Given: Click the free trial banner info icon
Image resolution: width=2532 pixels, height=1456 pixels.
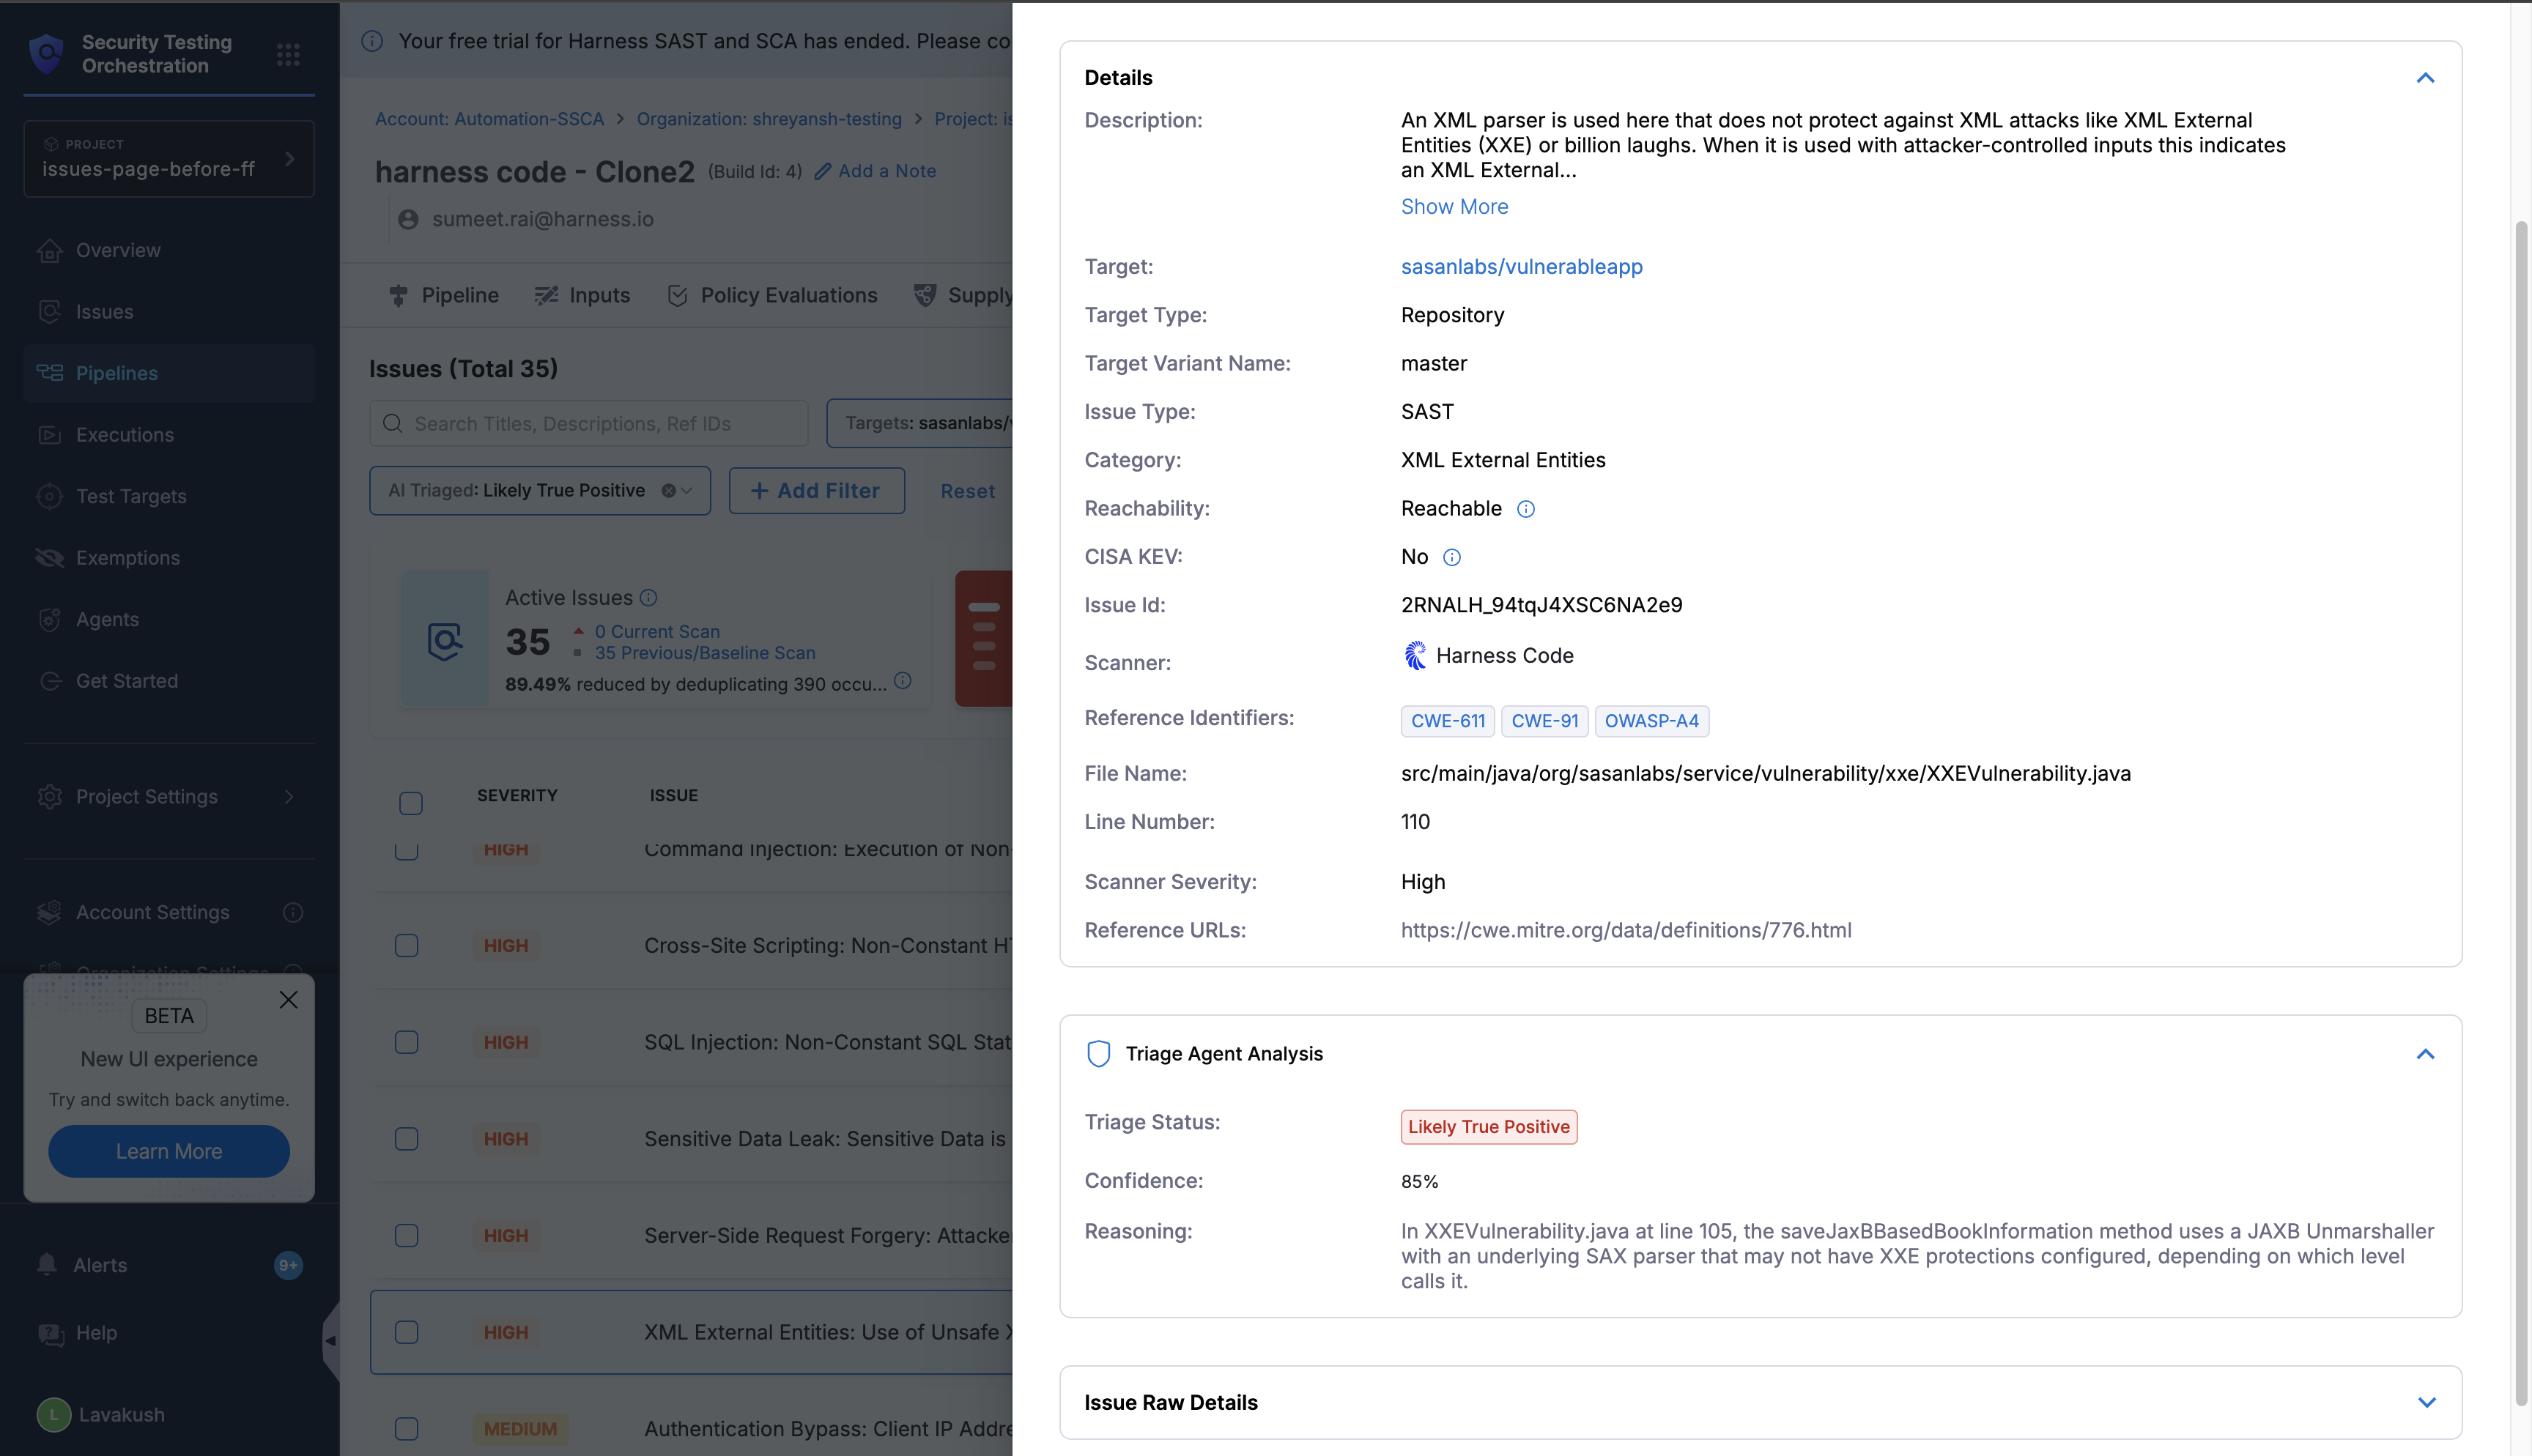Looking at the screenshot, I should (x=372, y=41).
